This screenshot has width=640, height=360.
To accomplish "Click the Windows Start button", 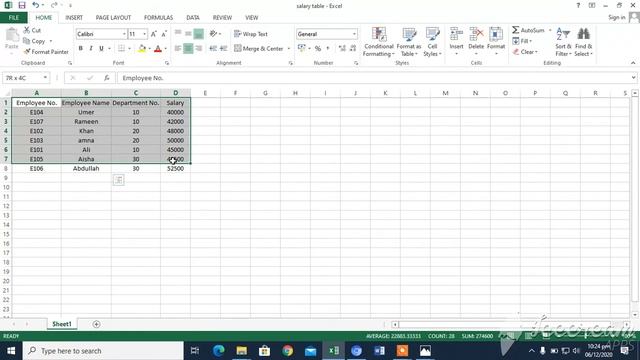I will 11,351.
